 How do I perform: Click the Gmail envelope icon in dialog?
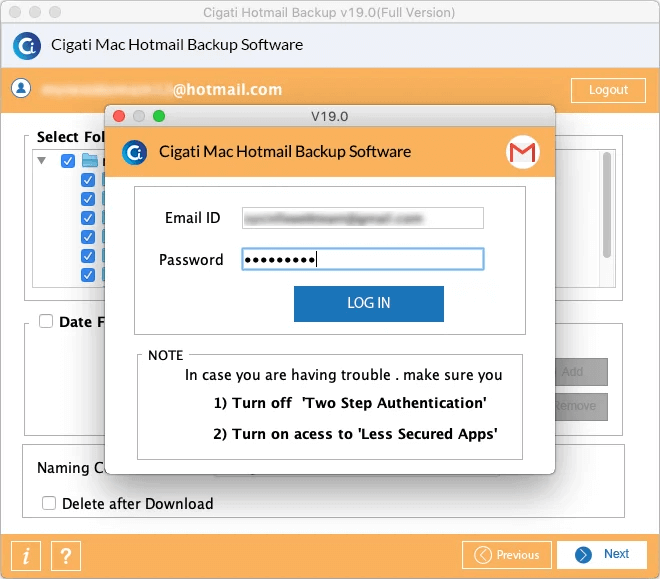(522, 152)
